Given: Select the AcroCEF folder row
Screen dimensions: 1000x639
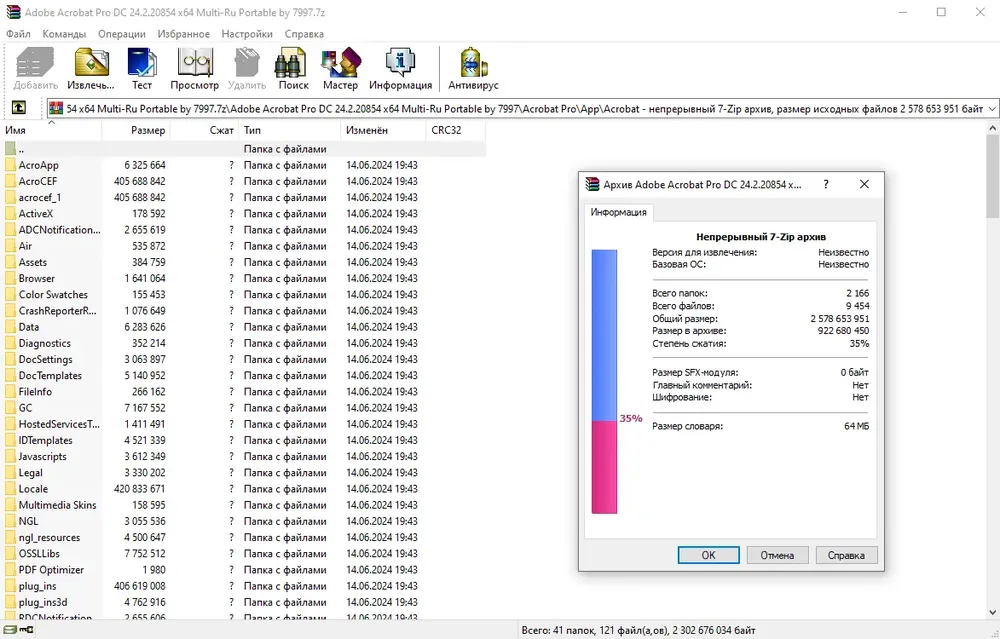Looking at the screenshot, I should [x=243, y=182].
